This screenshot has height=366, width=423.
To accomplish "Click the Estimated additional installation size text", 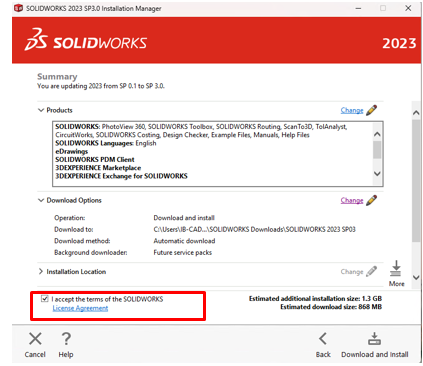I will click(315, 298).
